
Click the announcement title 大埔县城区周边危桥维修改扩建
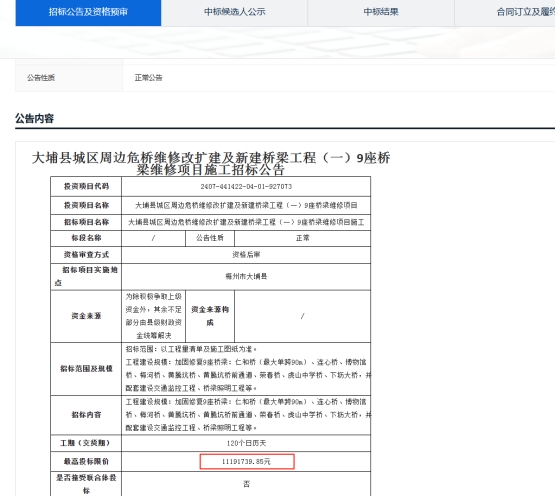click(x=211, y=163)
